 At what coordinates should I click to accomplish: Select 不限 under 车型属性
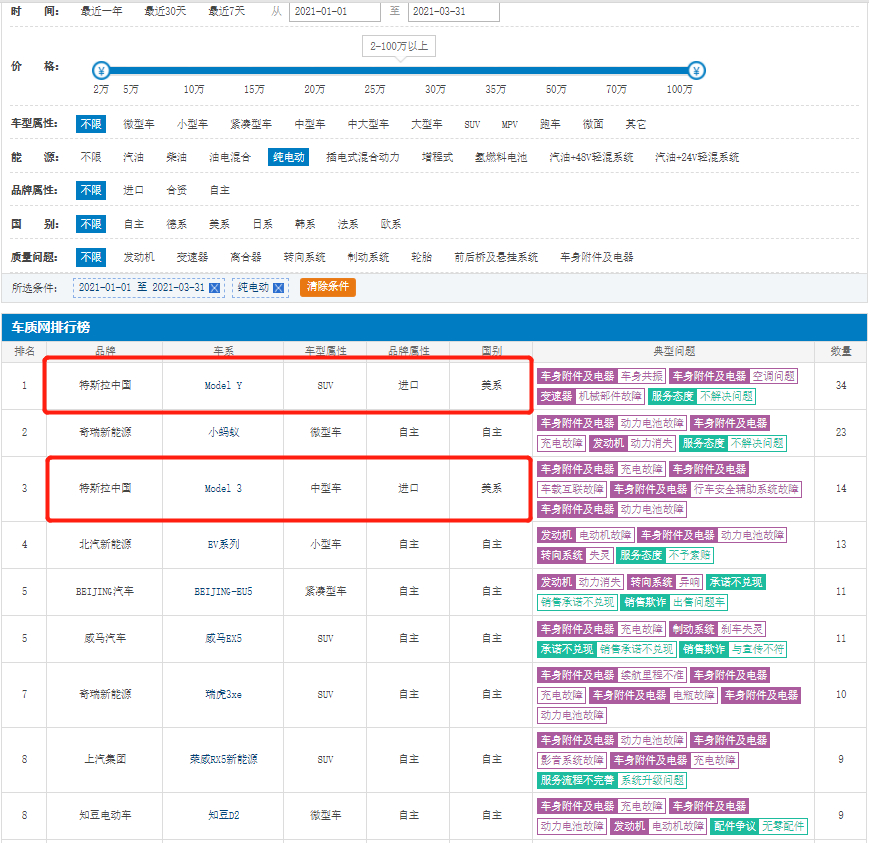click(x=91, y=124)
